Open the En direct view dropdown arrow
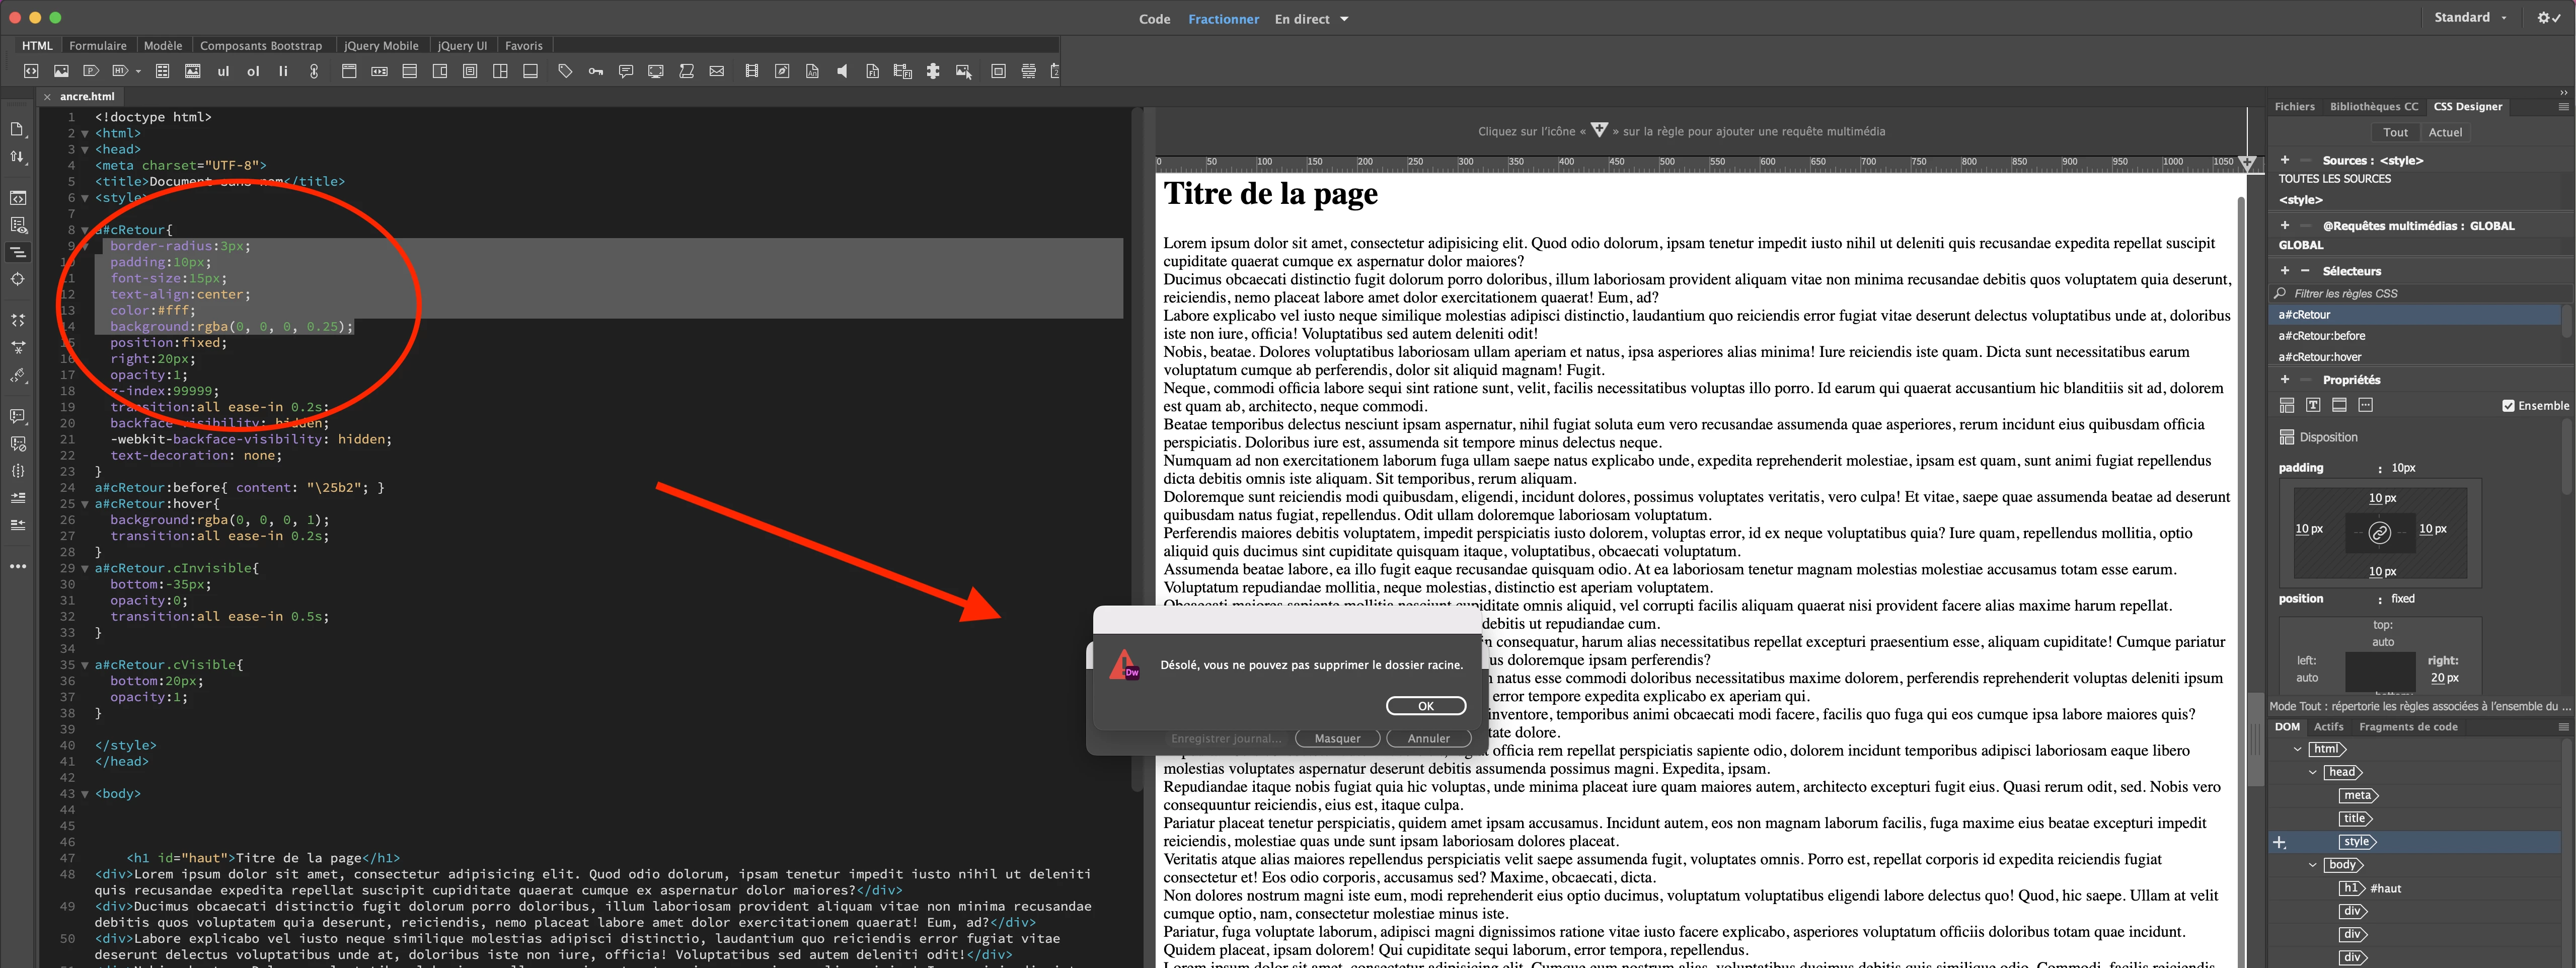The width and height of the screenshot is (2576, 968). pyautogui.click(x=1344, y=19)
